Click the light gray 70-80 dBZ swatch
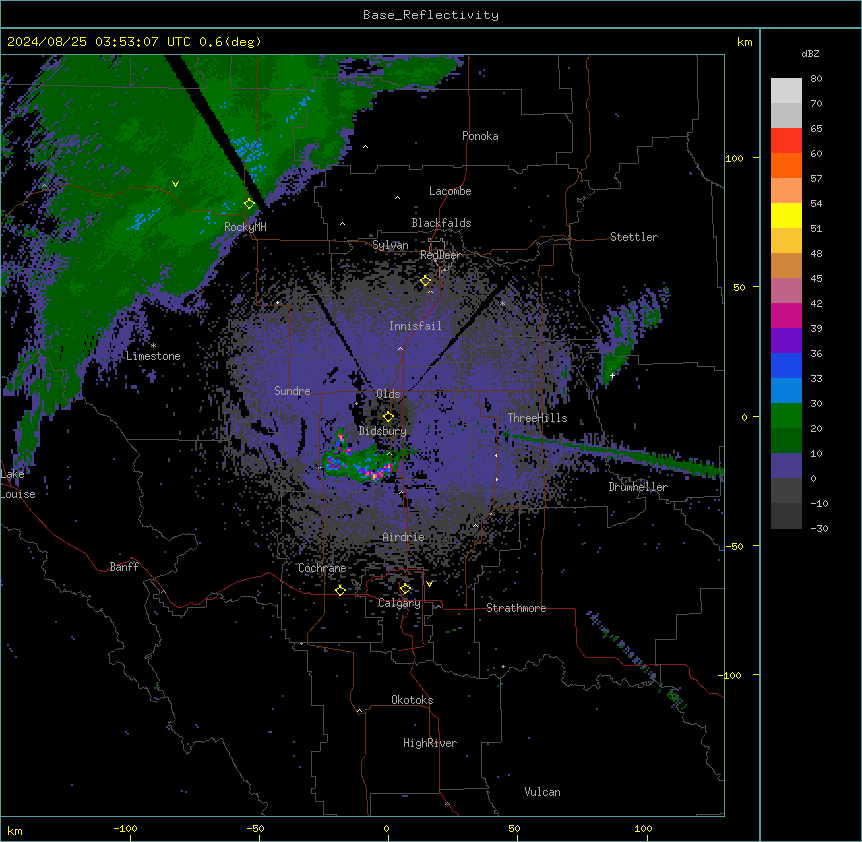The width and height of the screenshot is (862, 842). coord(786,91)
